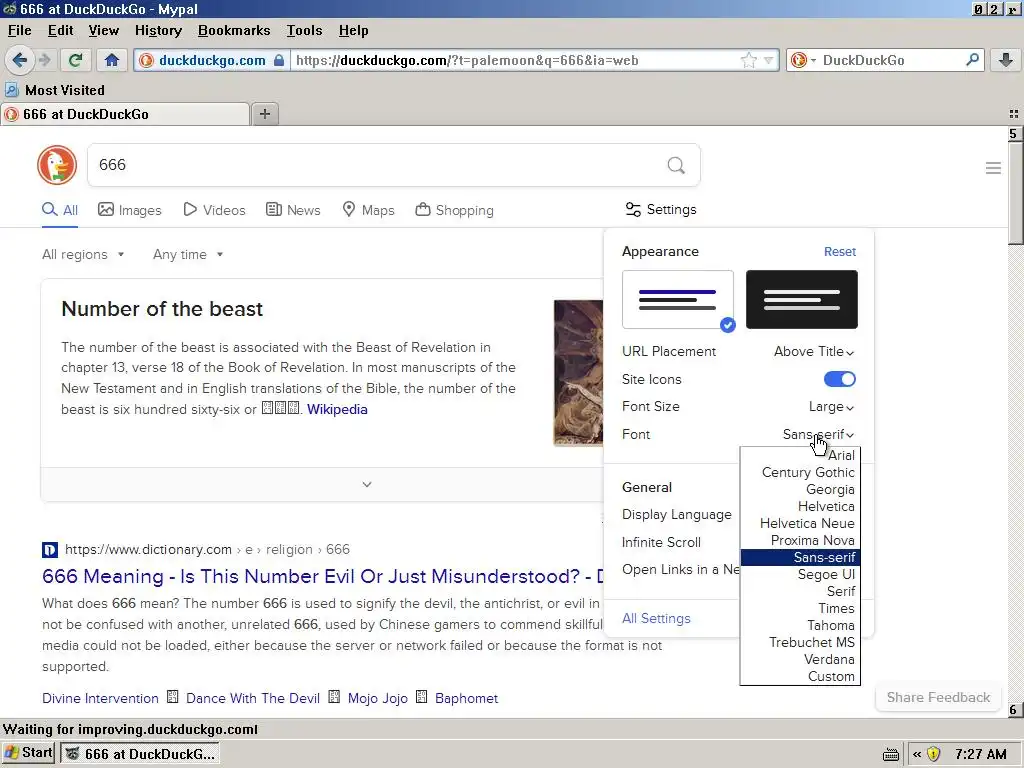Click the forward navigation arrow
Viewport: 1024px width, 768px height.
coord(44,60)
